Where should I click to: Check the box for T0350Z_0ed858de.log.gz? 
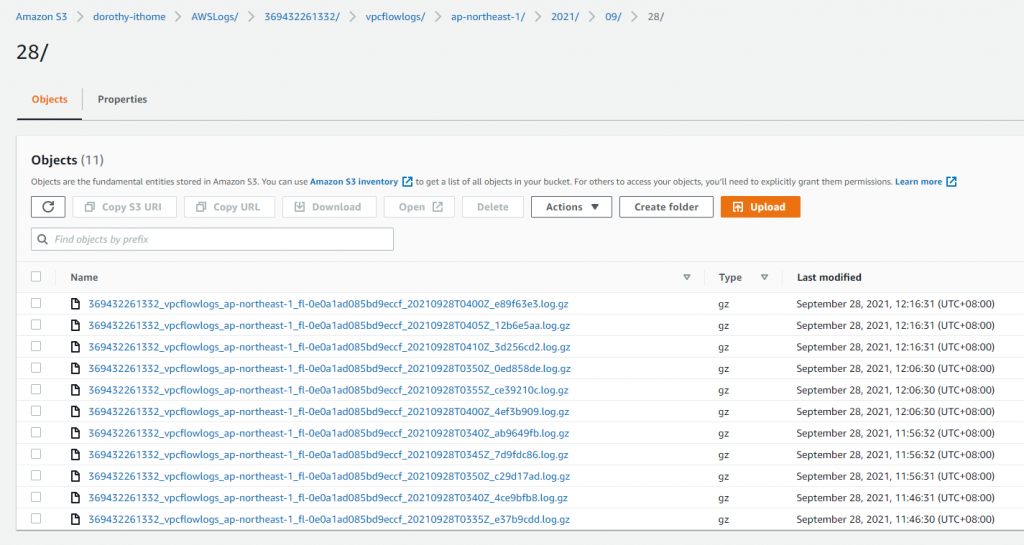[x=36, y=367]
